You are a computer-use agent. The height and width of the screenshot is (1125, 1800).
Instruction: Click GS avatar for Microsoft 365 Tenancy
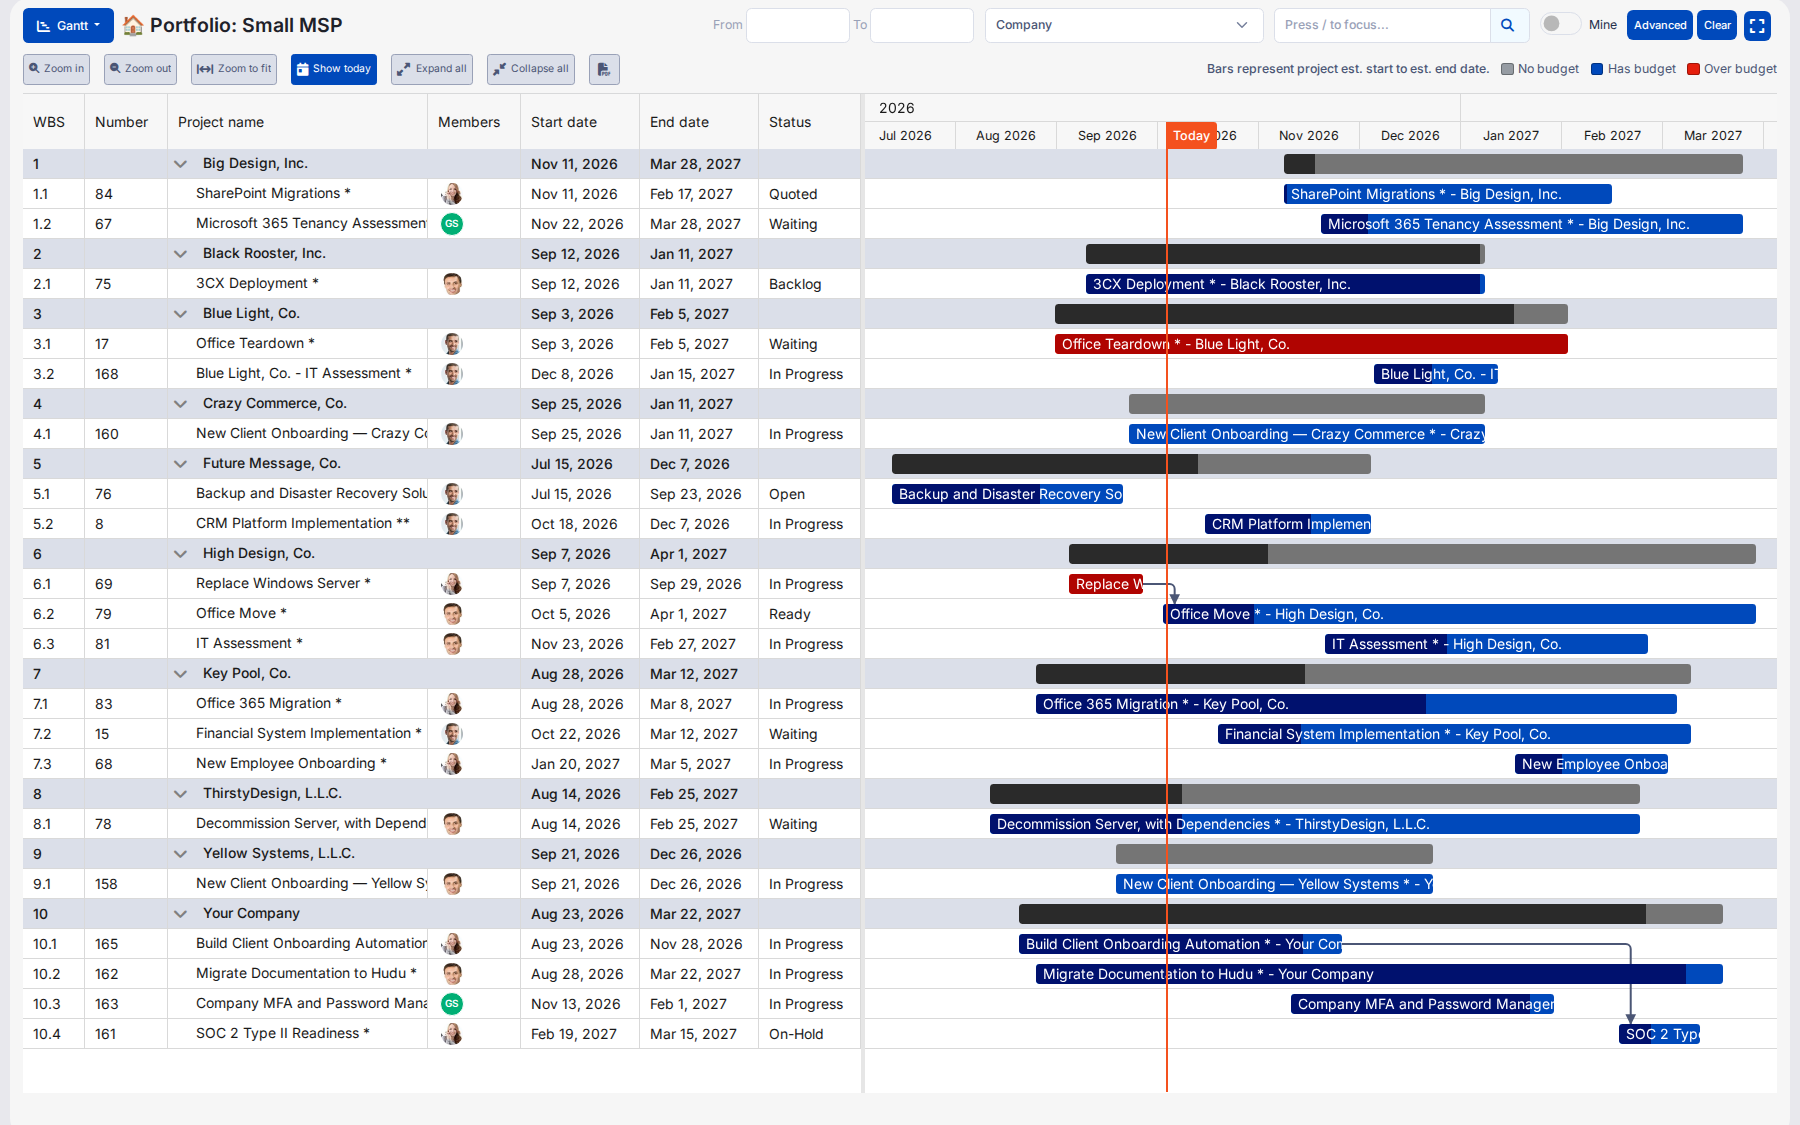(452, 224)
